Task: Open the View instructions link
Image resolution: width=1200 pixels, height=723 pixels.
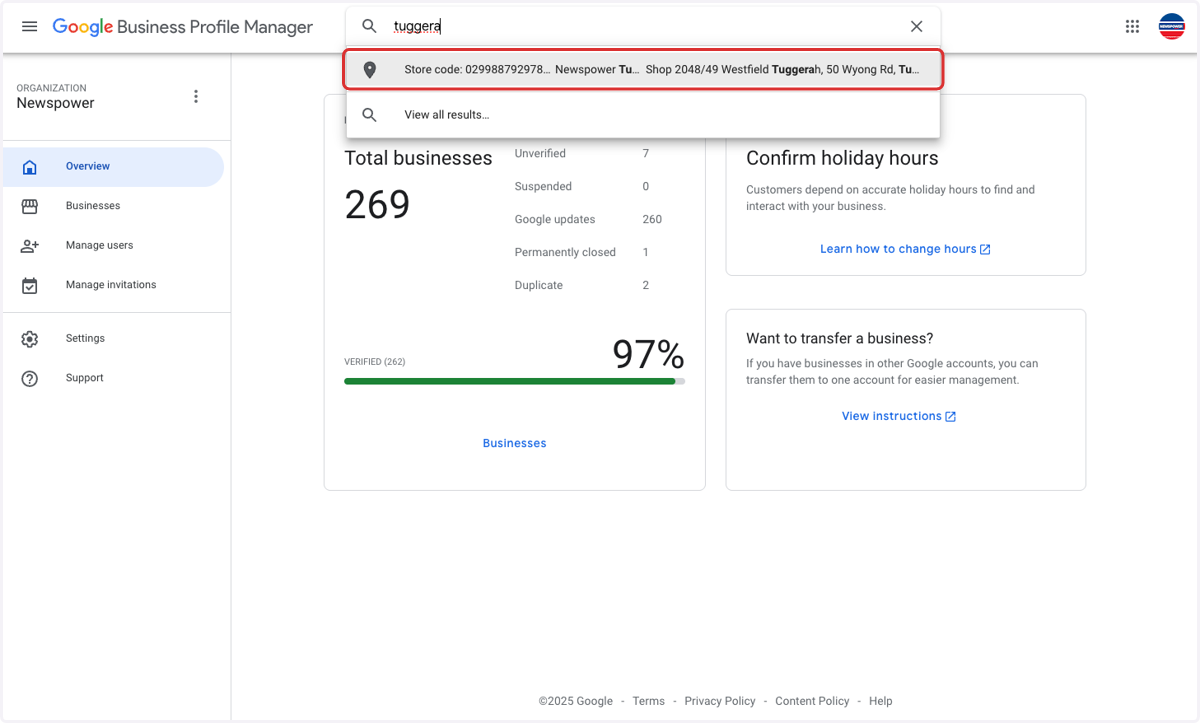Action: [x=899, y=416]
